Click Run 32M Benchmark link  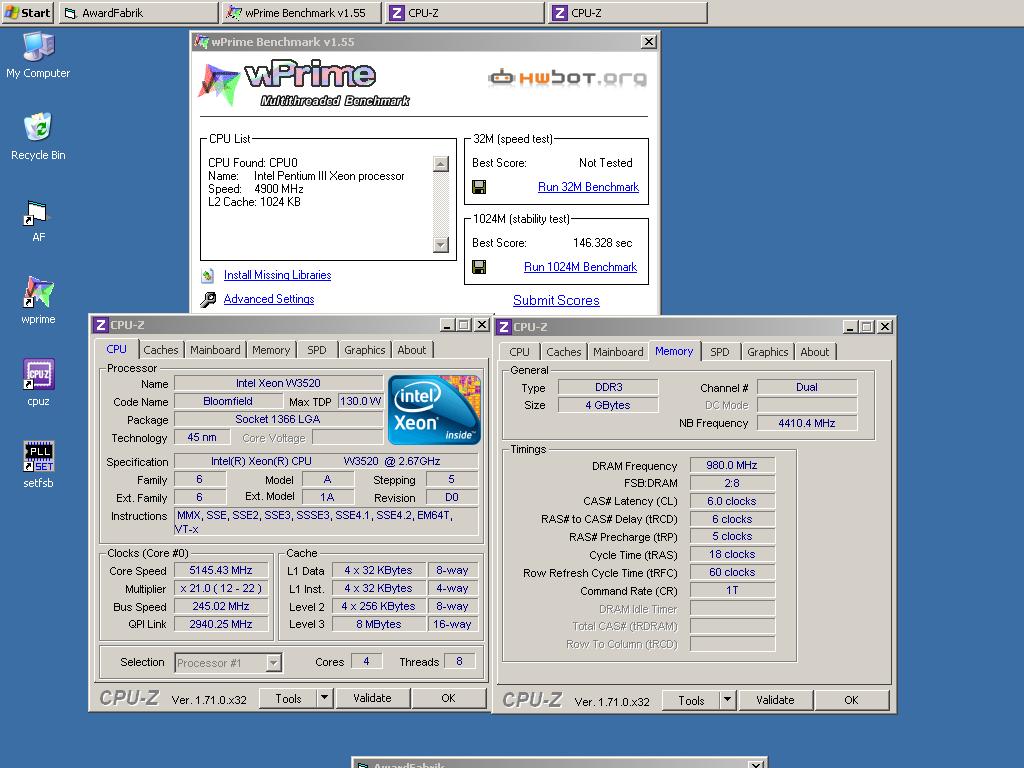[x=588, y=187]
